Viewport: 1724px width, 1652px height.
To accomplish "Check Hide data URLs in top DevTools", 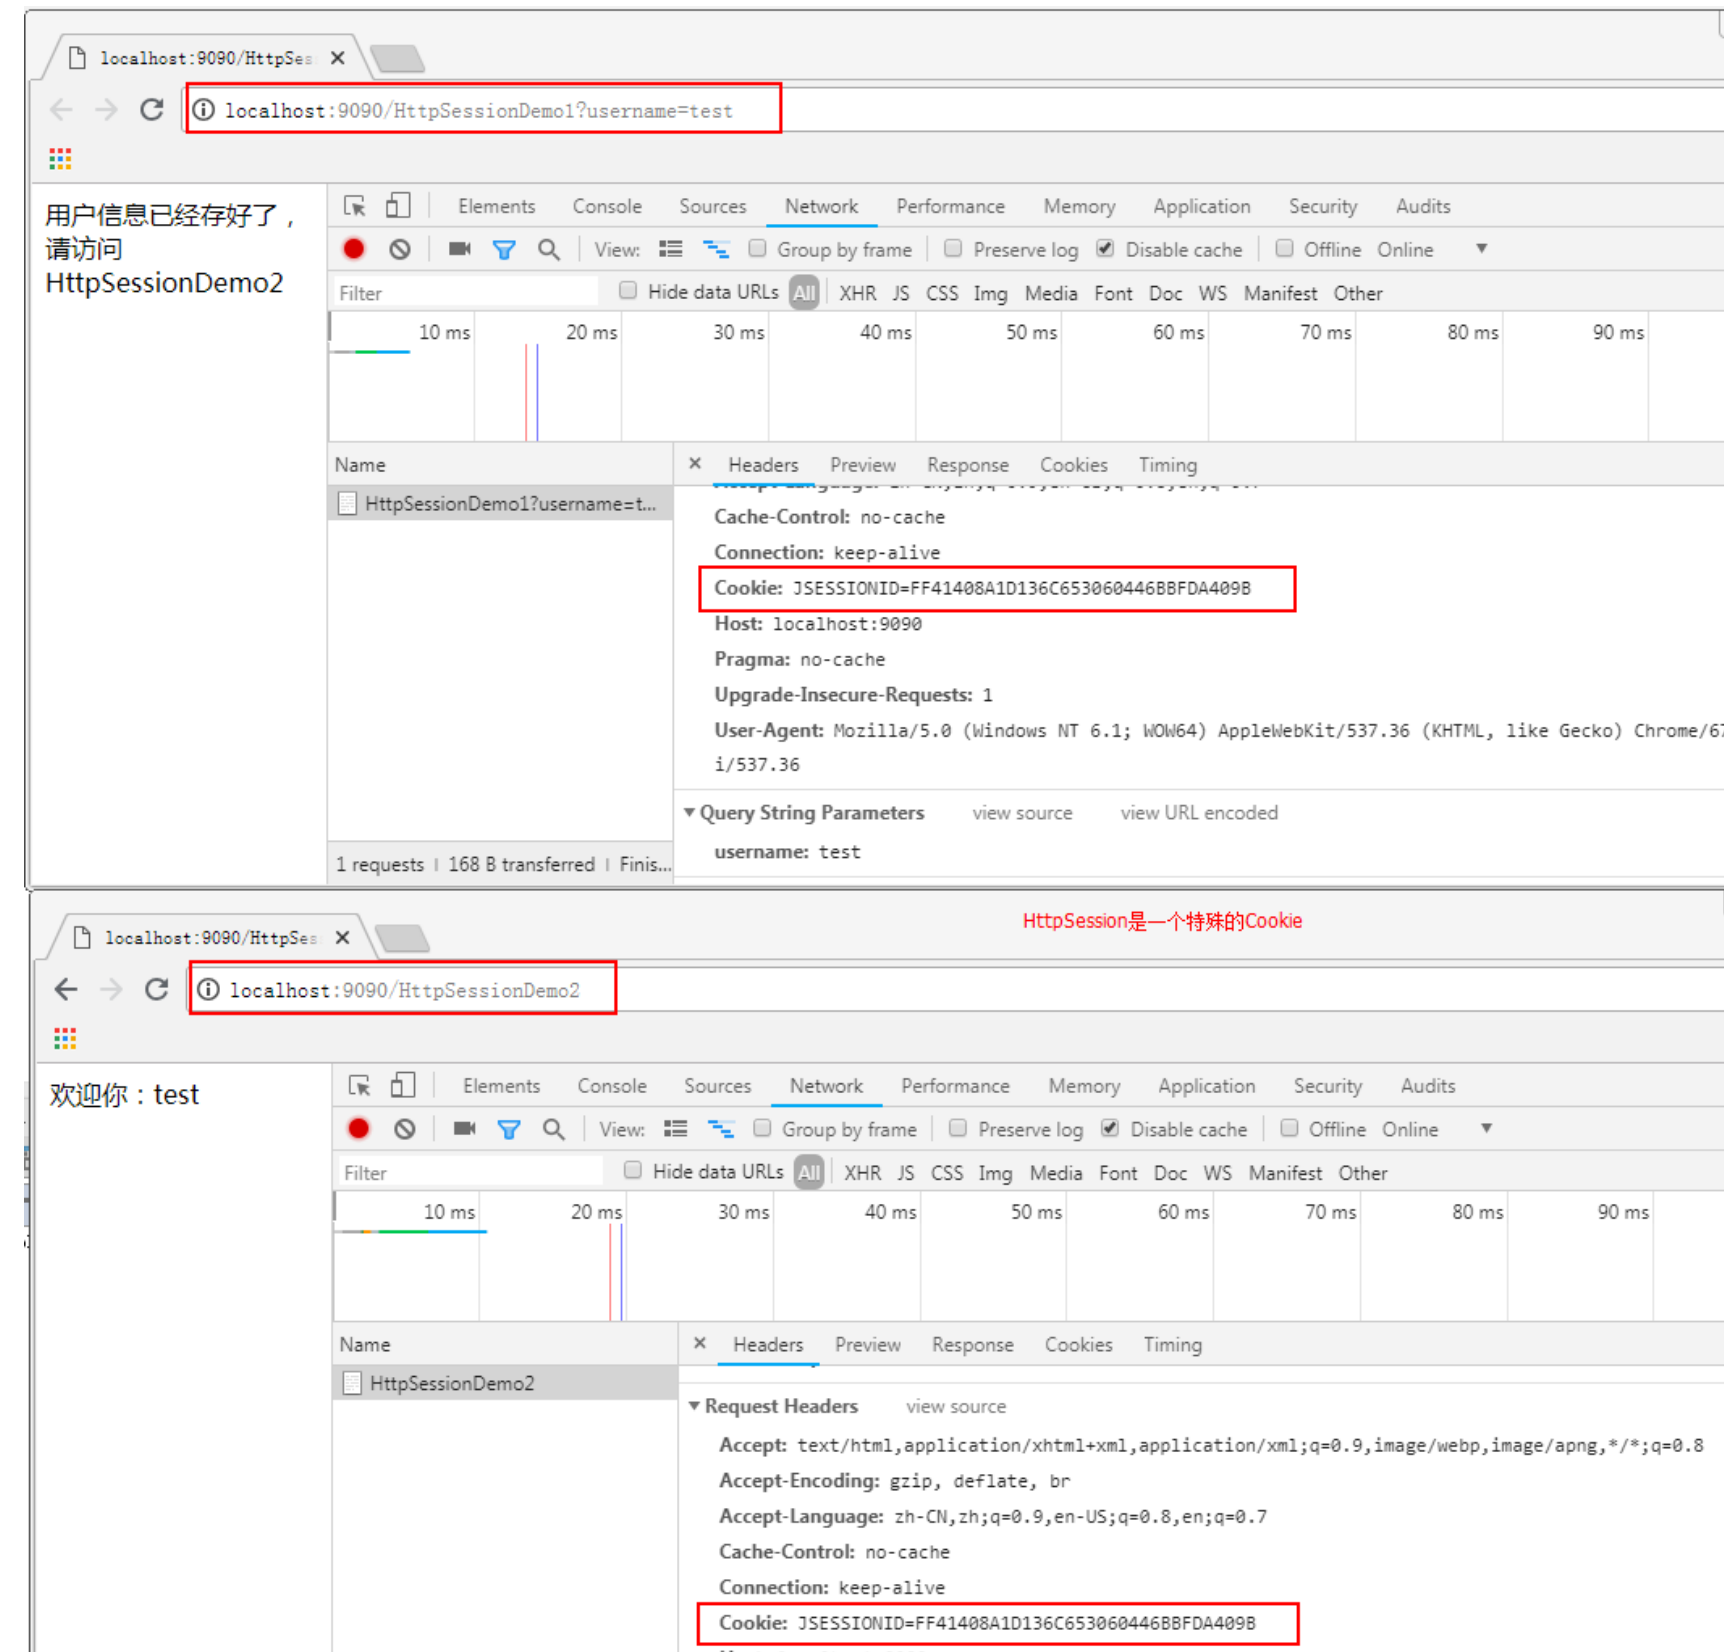I will click(x=628, y=291).
